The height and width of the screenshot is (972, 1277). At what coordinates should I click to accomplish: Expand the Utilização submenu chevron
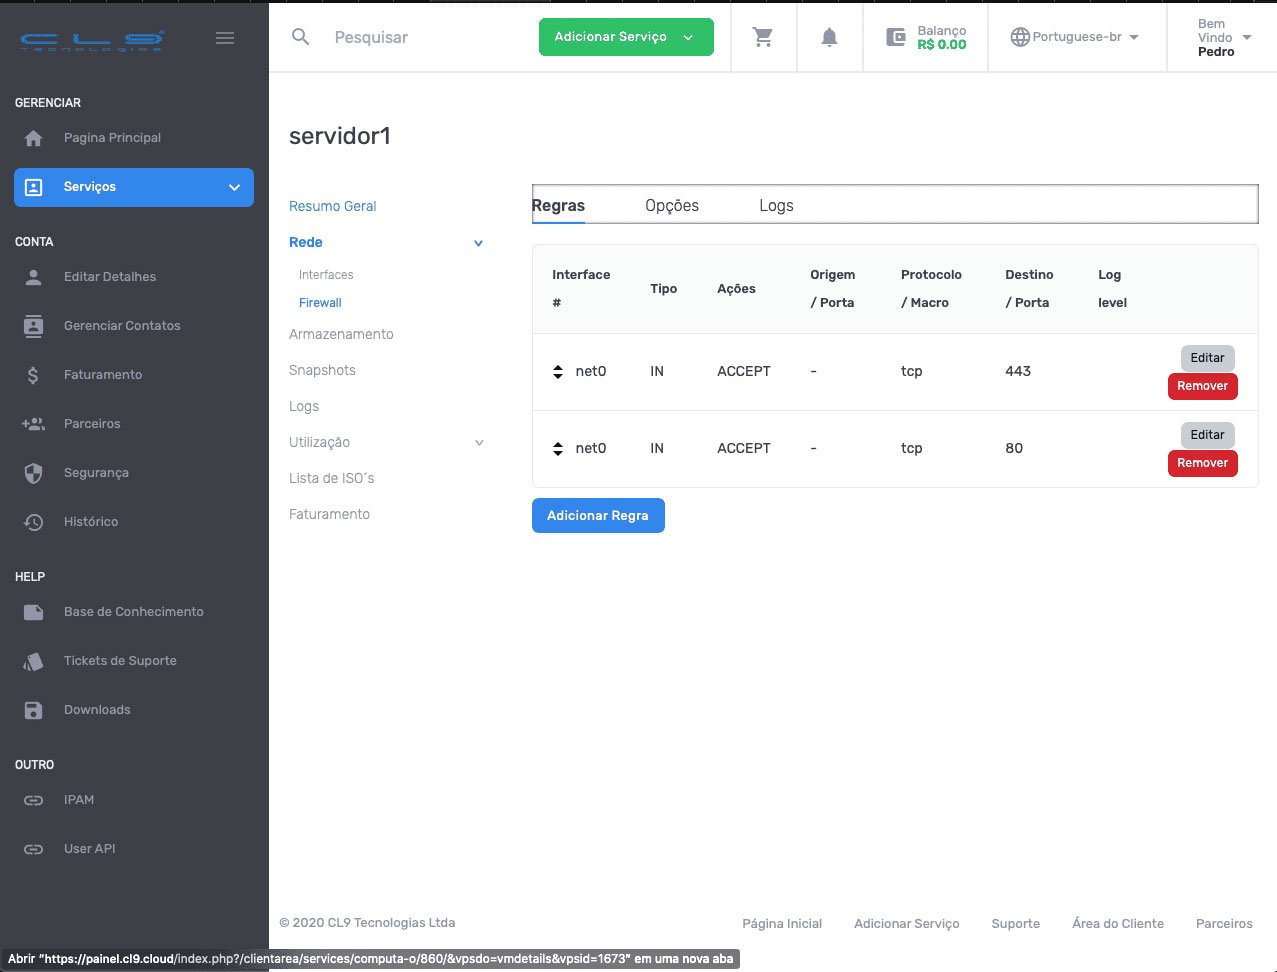[479, 443]
